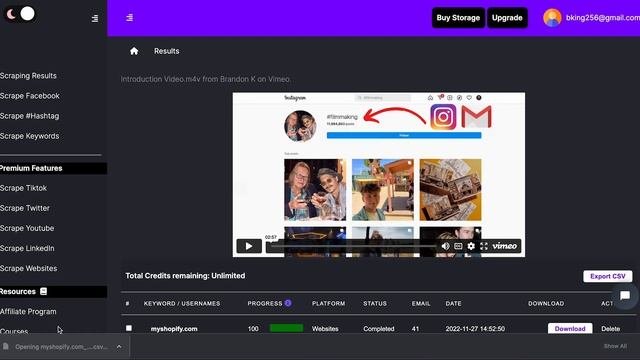Click the PLATFORM column header
This screenshot has width=640, height=360.
point(329,304)
